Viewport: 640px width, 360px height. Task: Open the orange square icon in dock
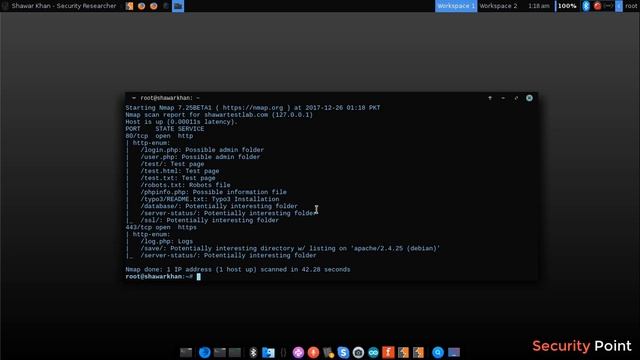[x=388, y=352]
